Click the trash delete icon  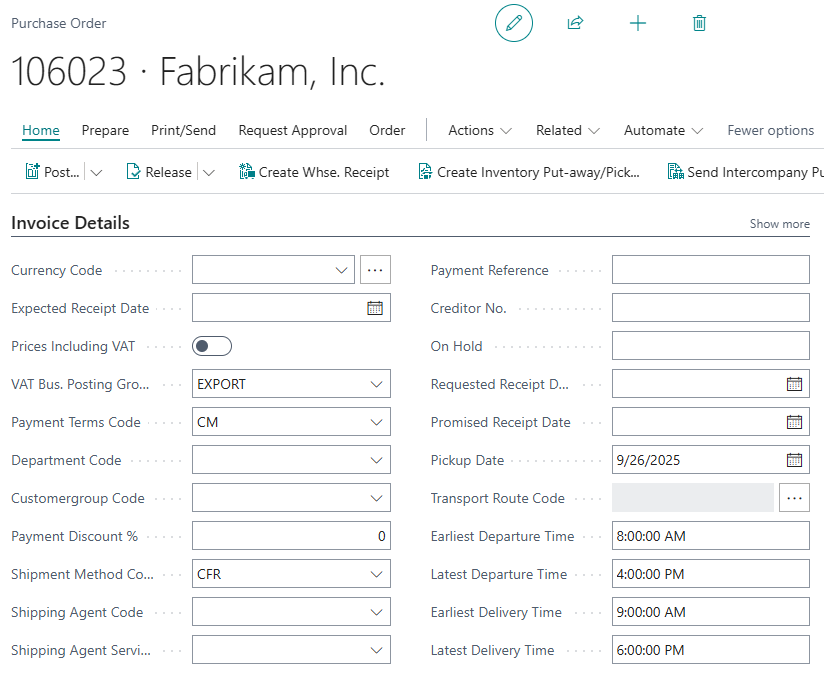point(700,23)
